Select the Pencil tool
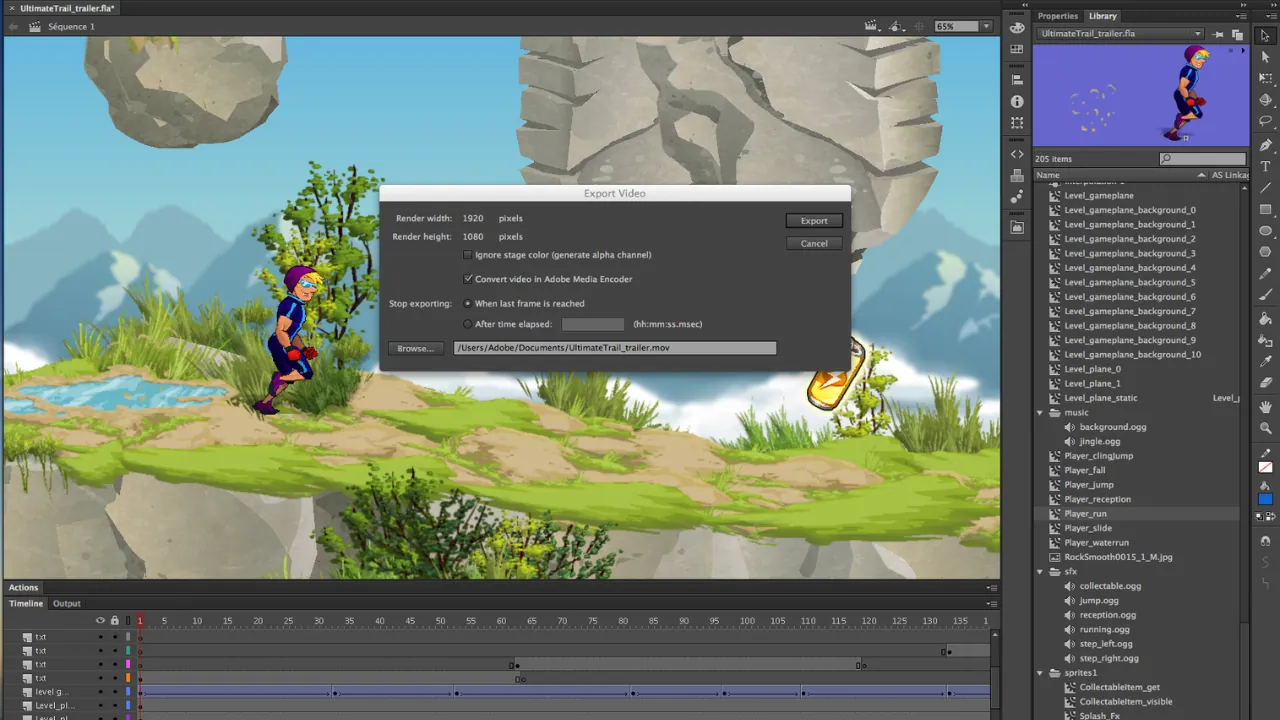 pos(1265,274)
